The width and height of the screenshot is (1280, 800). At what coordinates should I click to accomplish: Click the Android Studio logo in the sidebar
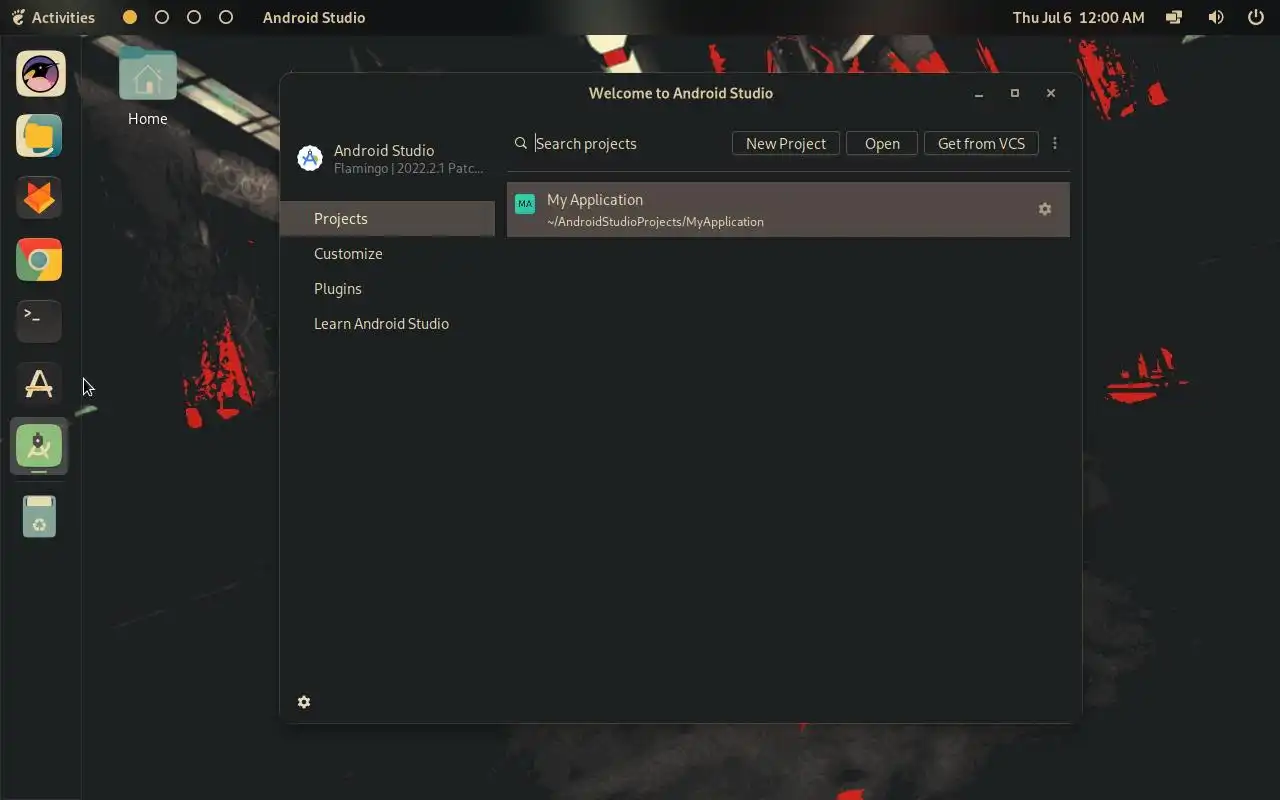[310, 158]
